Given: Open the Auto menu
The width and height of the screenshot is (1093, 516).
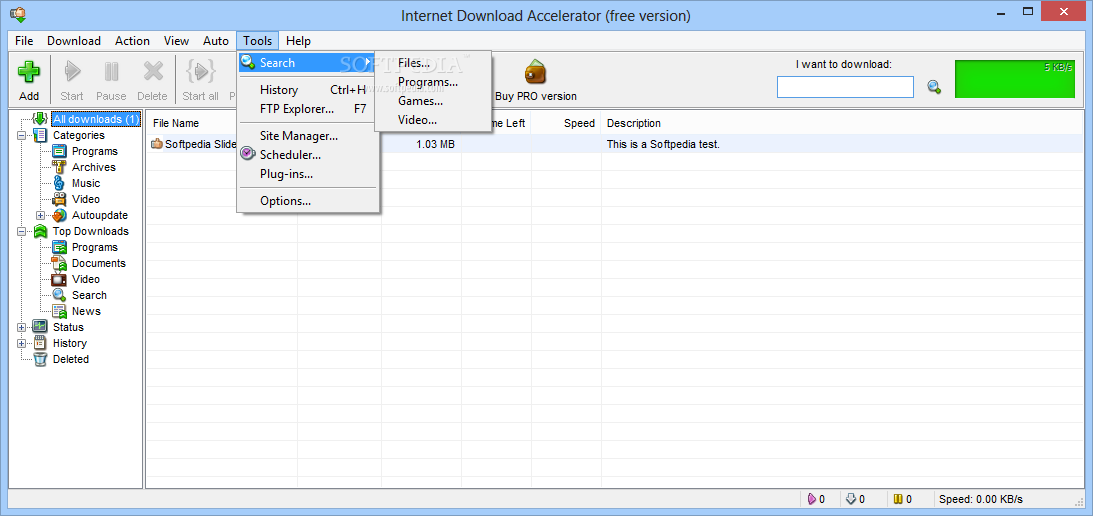Looking at the screenshot, I should [x=216, y=40].
